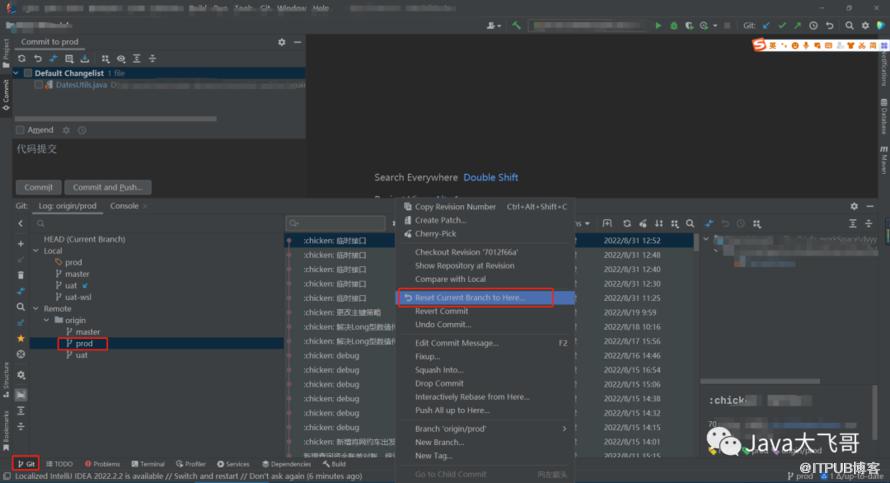Tick the DatesUtils.java file checkbox
This screenshot has width=890, height=483.
click(39, 85)
